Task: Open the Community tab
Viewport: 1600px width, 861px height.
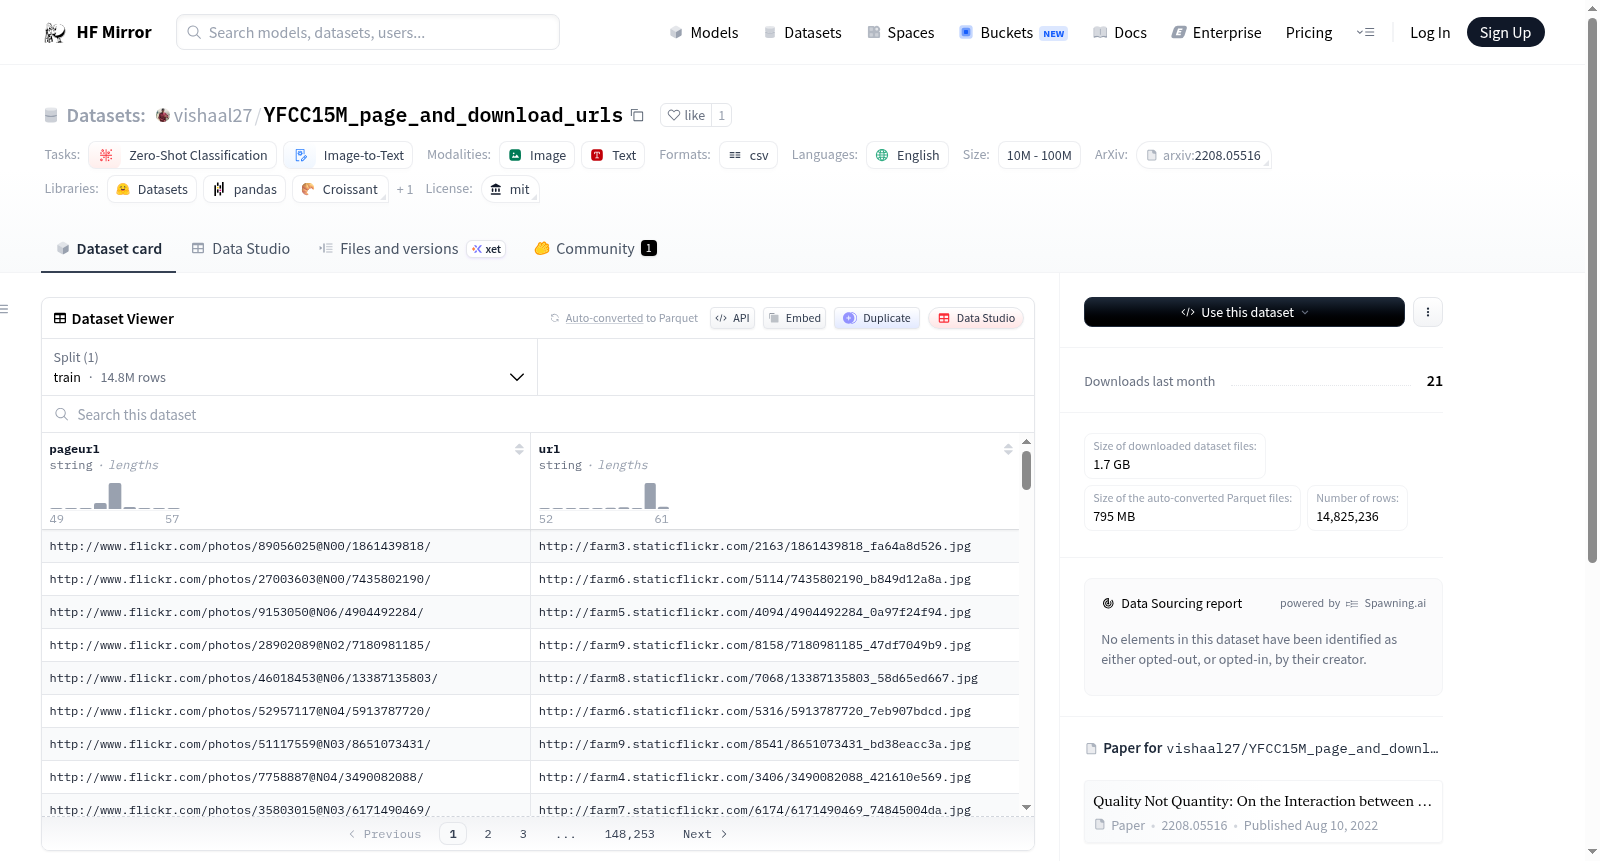Action: pyautogui.click(x=595, y=249)
